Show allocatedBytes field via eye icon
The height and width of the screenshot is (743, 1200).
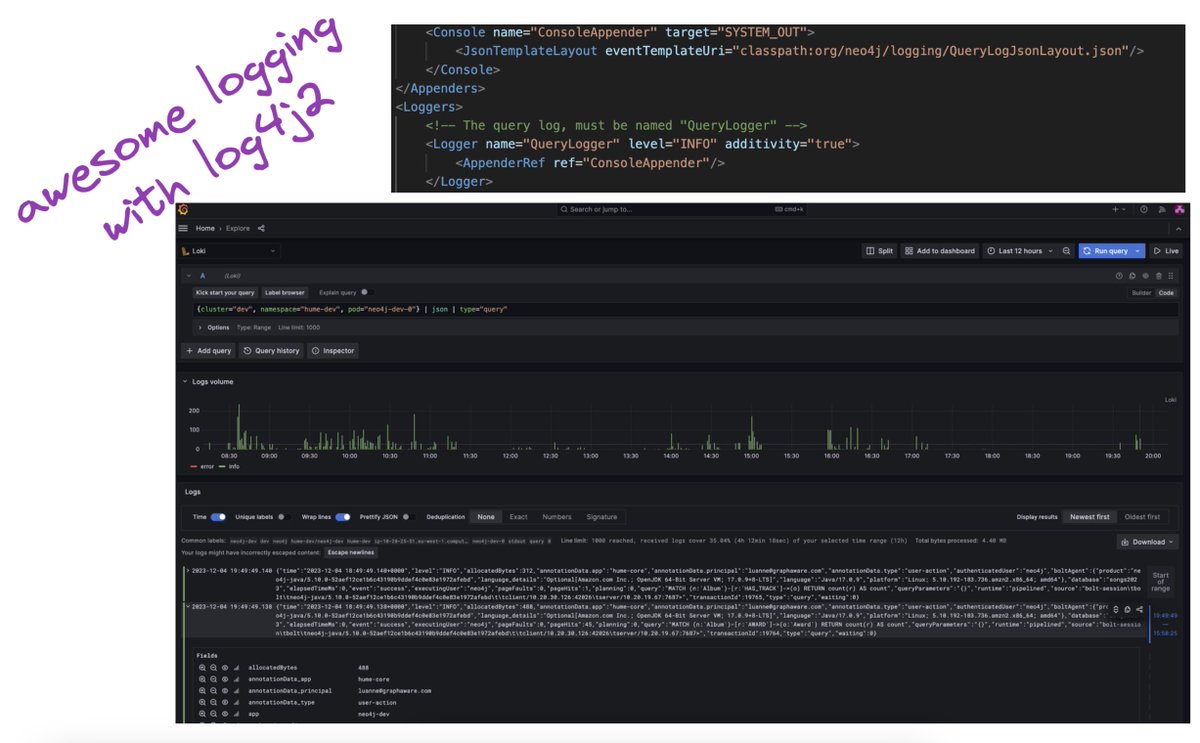[x=224, y=667]
